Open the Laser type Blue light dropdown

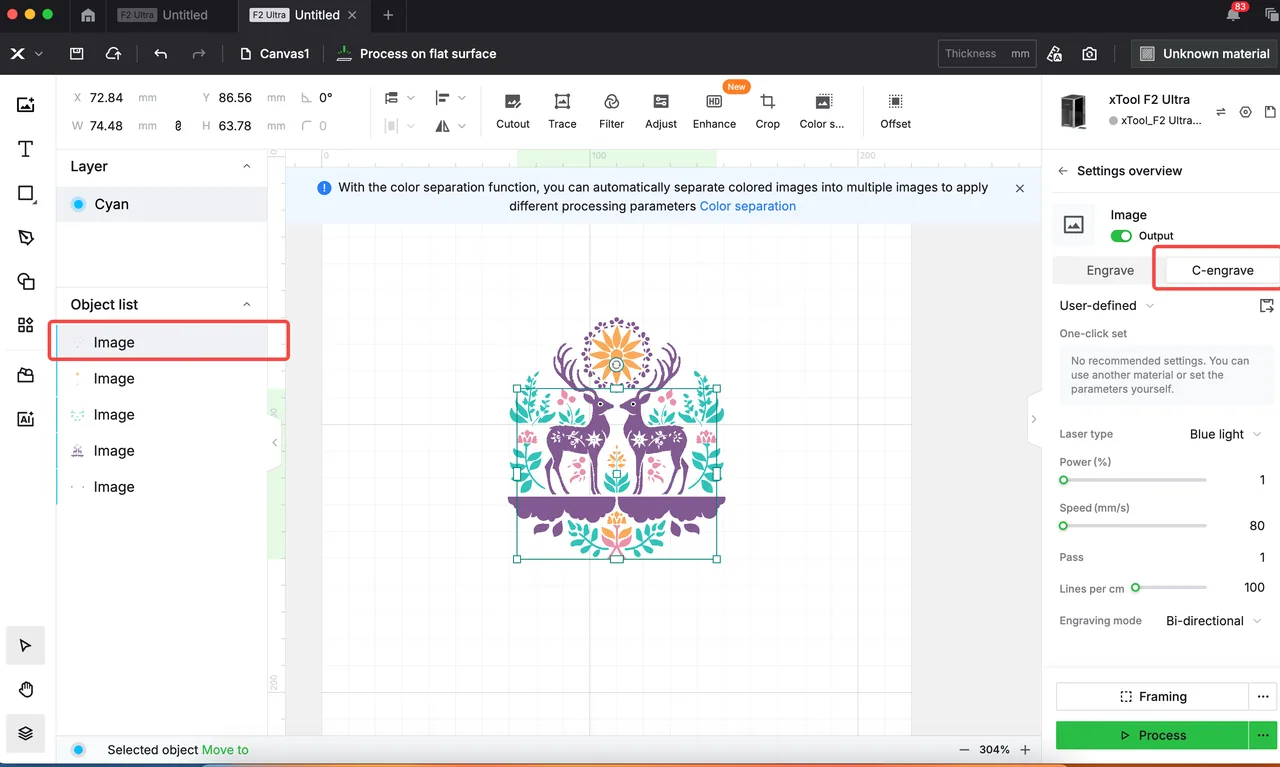[x=1225, y=434]
